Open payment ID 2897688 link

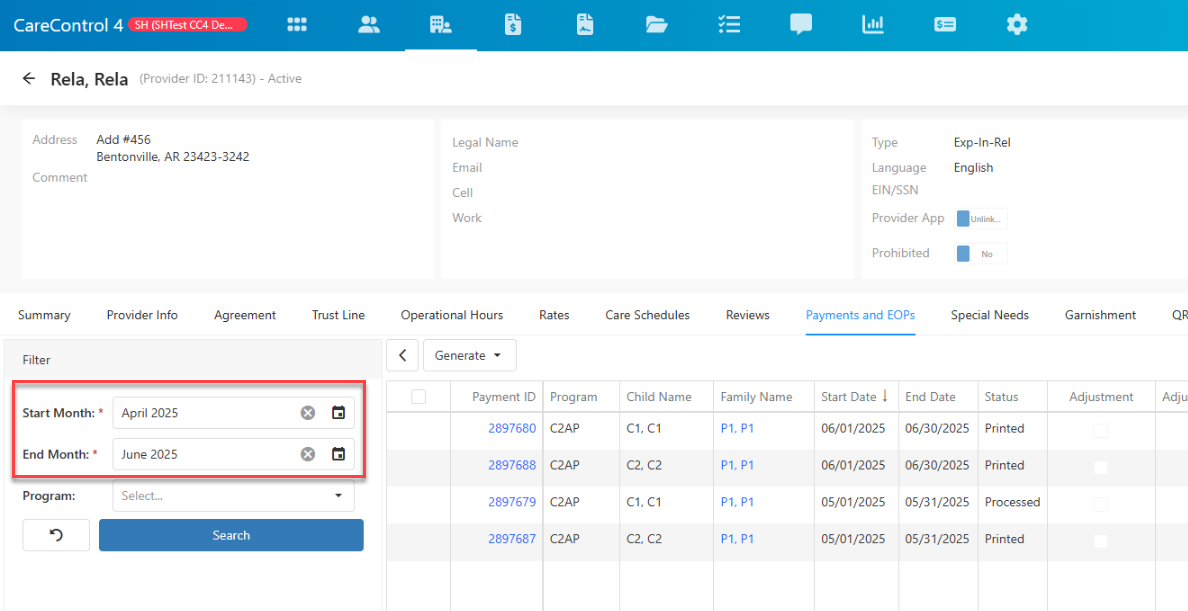click(x=512, y=465)
